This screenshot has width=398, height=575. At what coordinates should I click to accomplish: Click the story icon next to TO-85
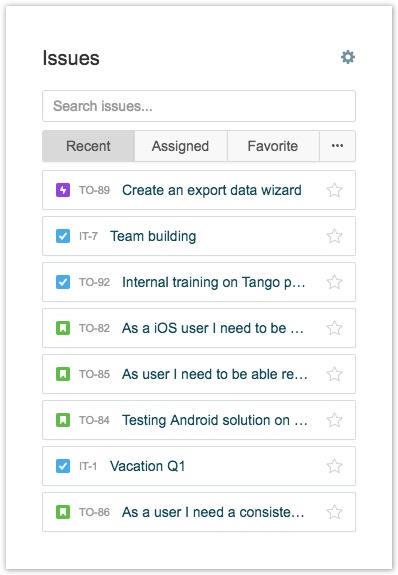pyautogui.click(x=63, y=374)
